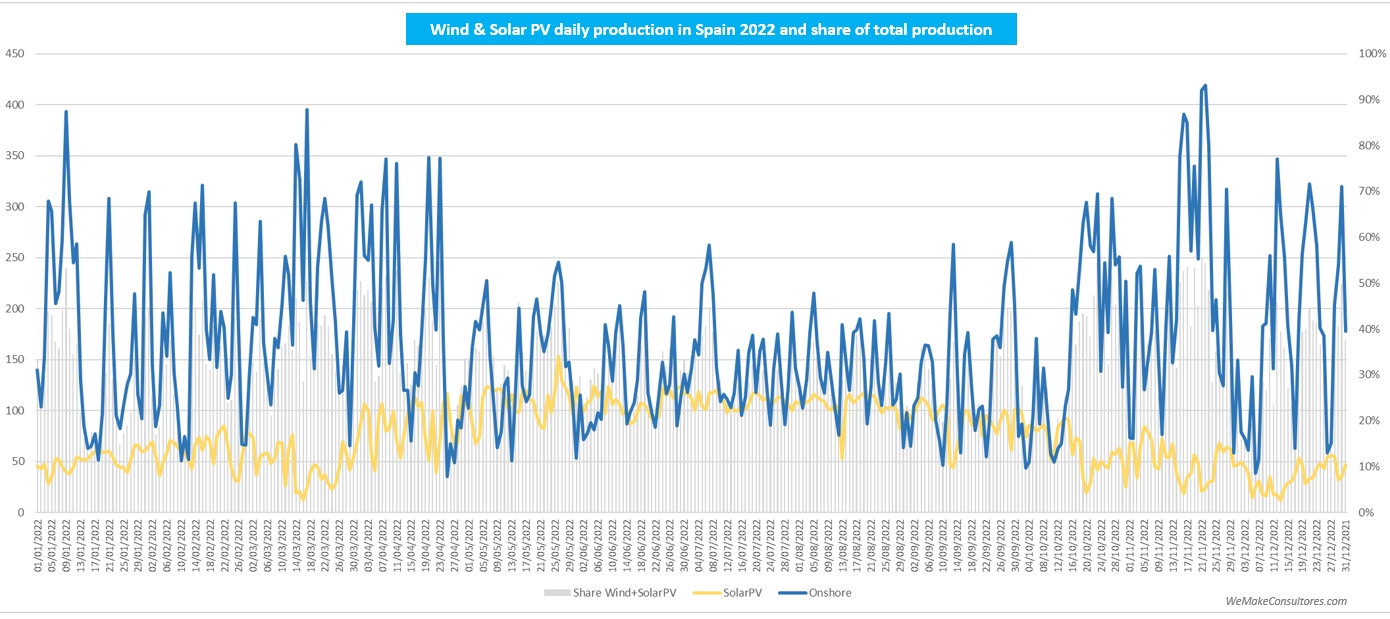1390x619 pixels.
Task: Click the 450 label on left axis
Action: pos(14,54)
